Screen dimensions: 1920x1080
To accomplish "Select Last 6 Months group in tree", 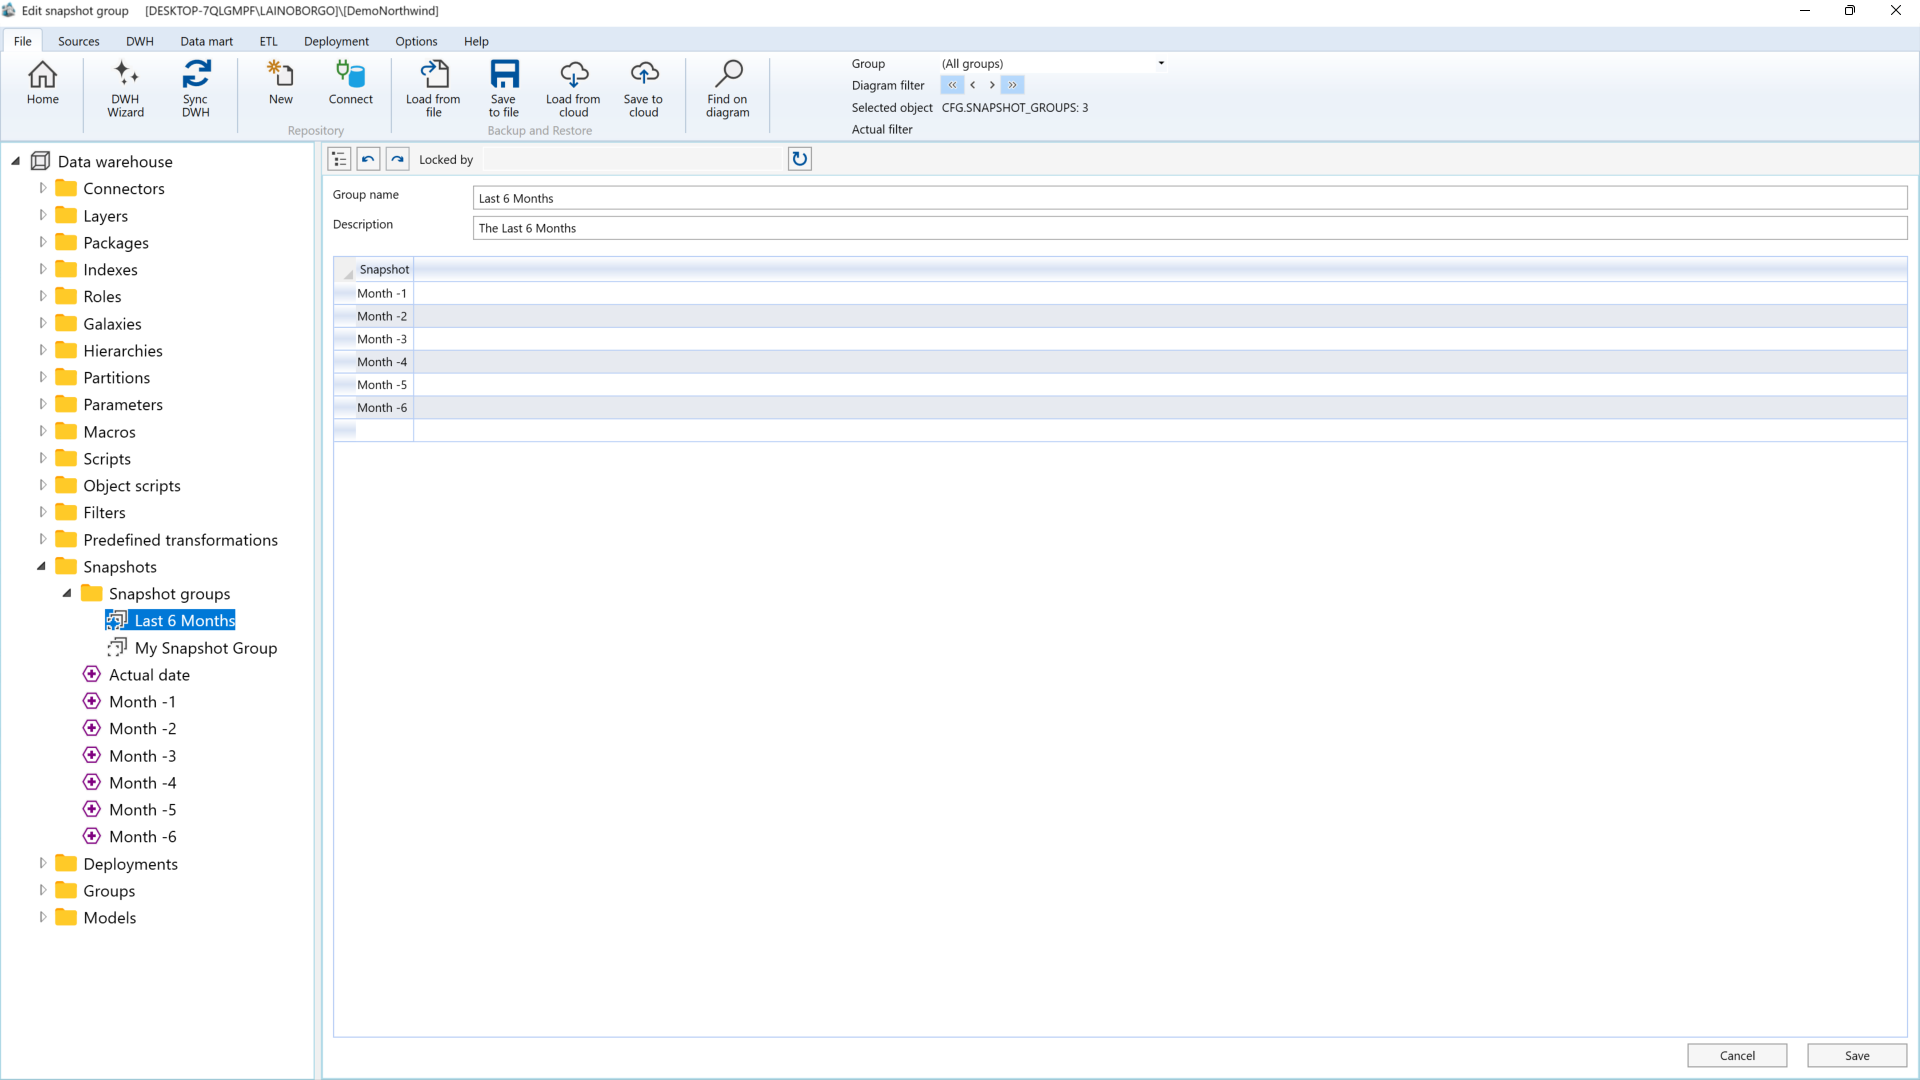I will coord(184,621).
